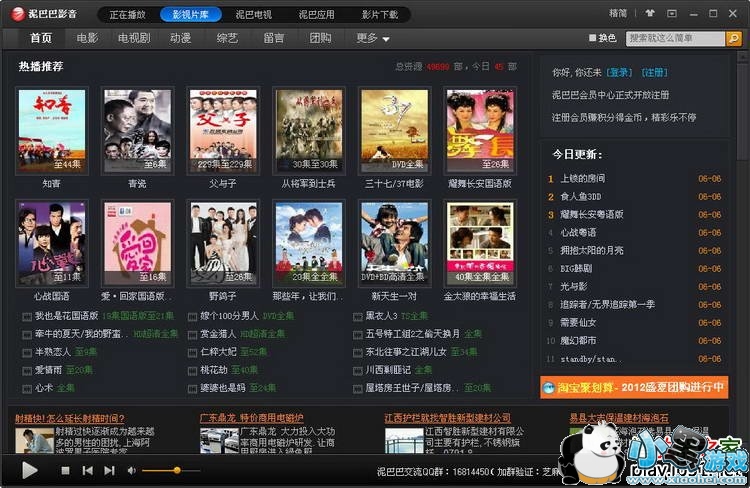Open the 广东鼎龙 特价商用电磁炉 ad link
The image size is (750, 488).
point(252,418)
